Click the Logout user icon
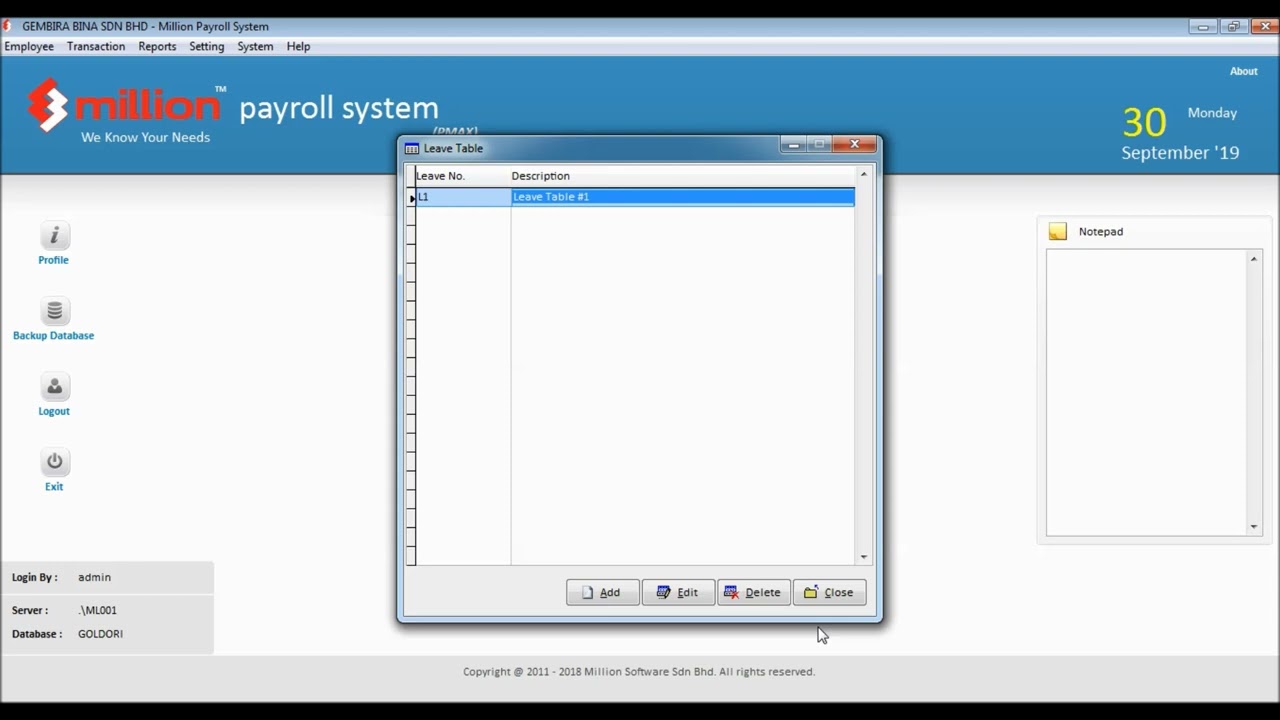1280x720 pixels. (x=55, y=387)
